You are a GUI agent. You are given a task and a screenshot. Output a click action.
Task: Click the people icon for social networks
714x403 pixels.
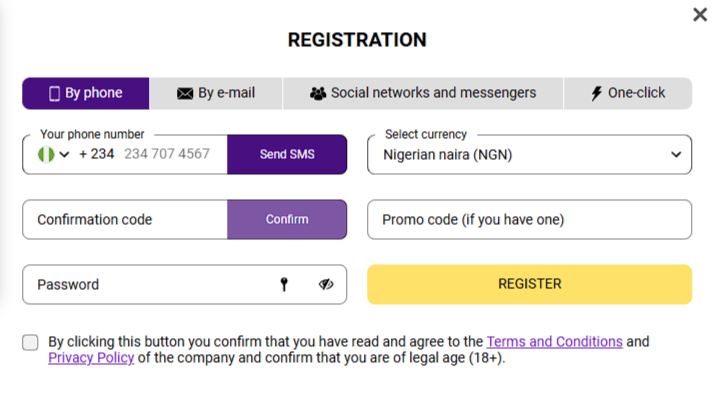(x=318, y=93)
